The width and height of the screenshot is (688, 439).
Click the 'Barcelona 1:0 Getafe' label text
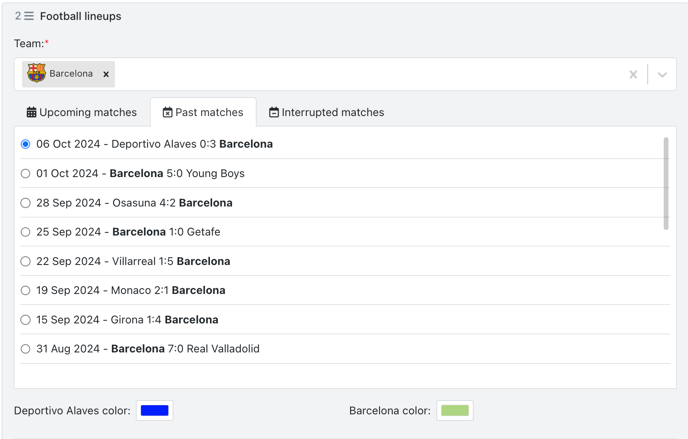[166, 232]
